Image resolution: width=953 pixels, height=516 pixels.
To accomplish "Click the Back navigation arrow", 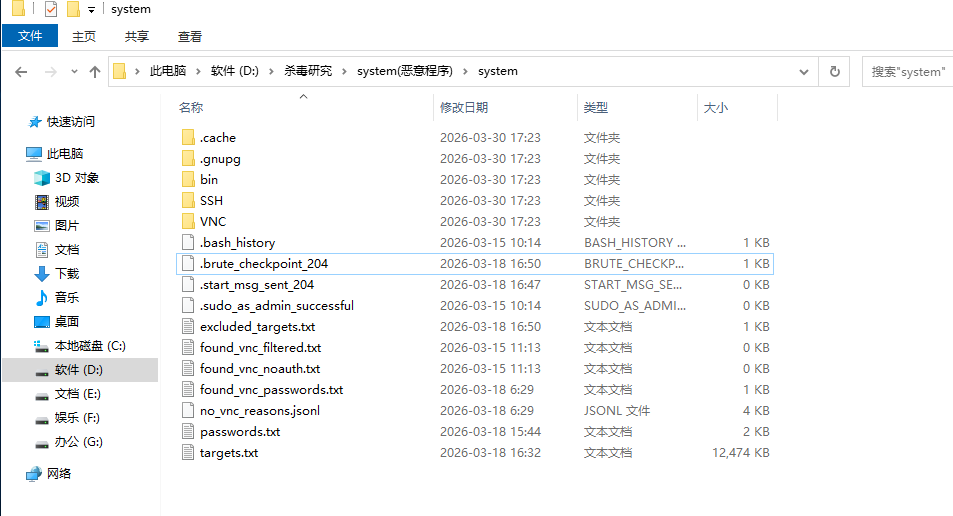I will coord(21,72).
